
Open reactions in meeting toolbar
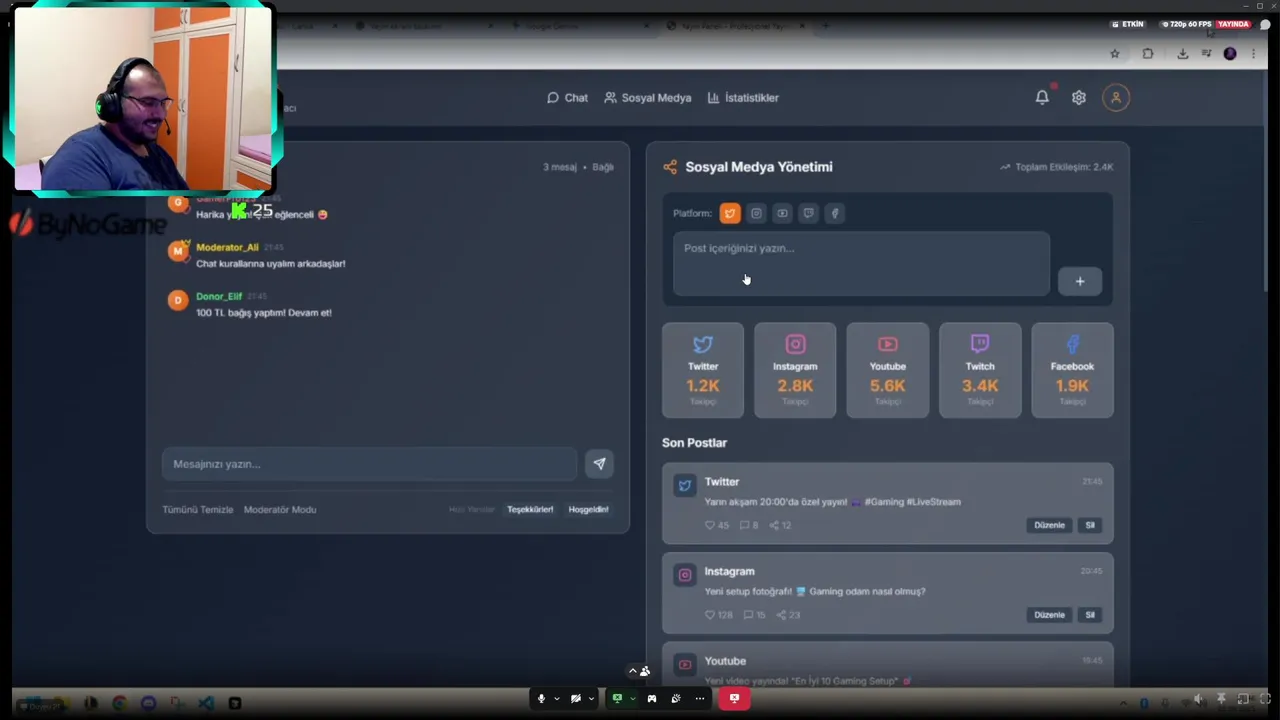click(x=676, y=698)
